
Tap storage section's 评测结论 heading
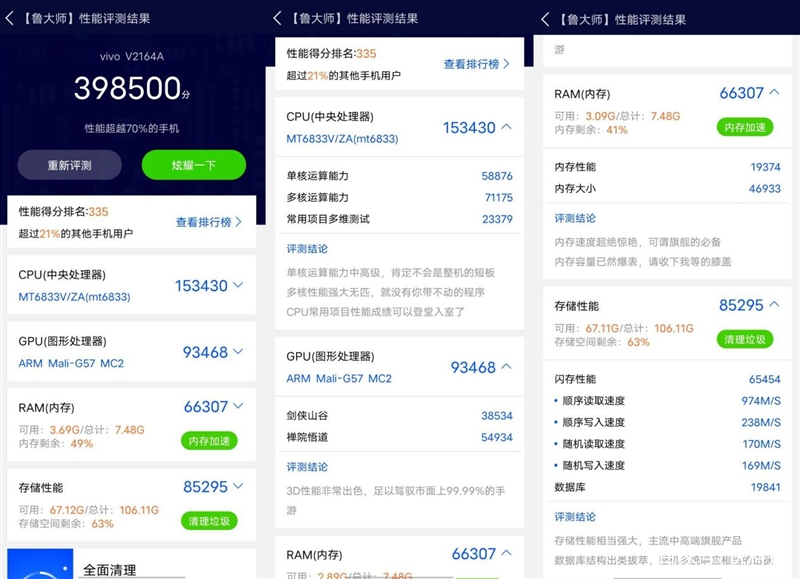click(575, 517)
